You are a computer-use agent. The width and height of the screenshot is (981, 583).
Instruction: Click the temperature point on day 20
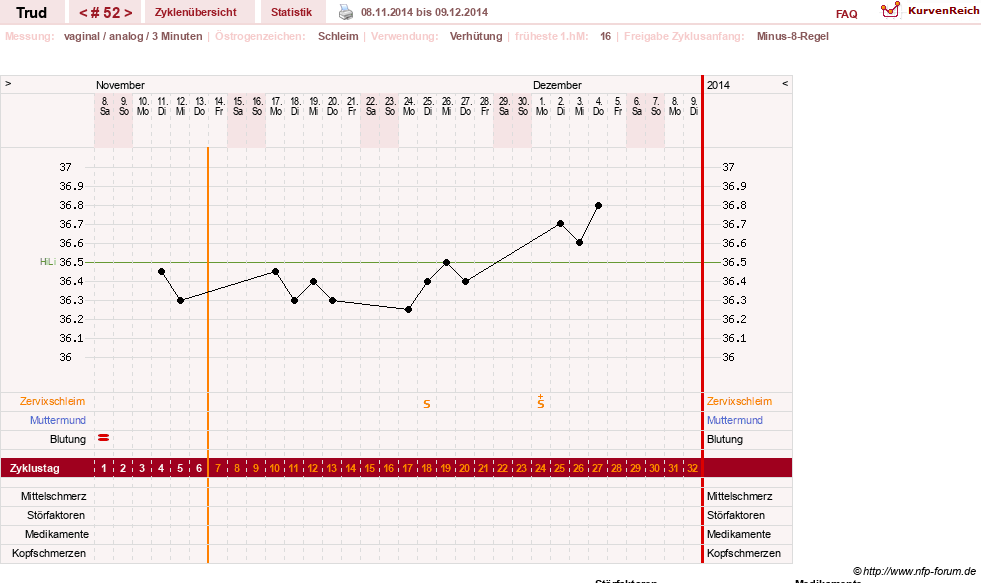(465, 281)
